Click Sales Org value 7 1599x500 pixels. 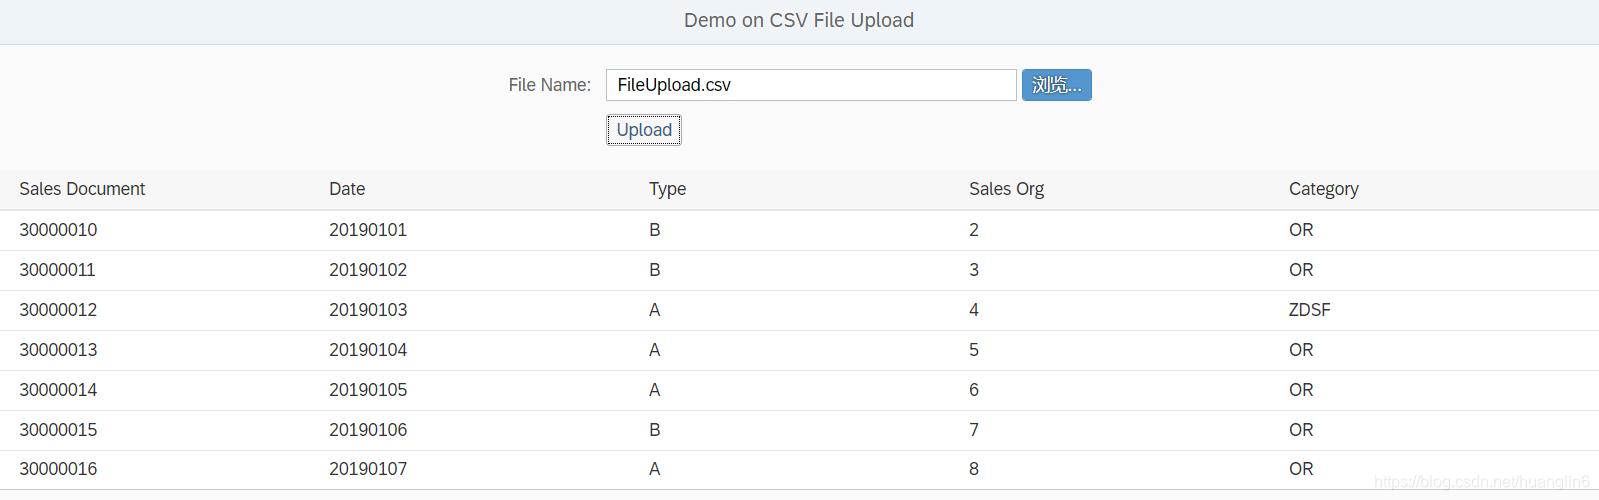[x=974, y=430]
